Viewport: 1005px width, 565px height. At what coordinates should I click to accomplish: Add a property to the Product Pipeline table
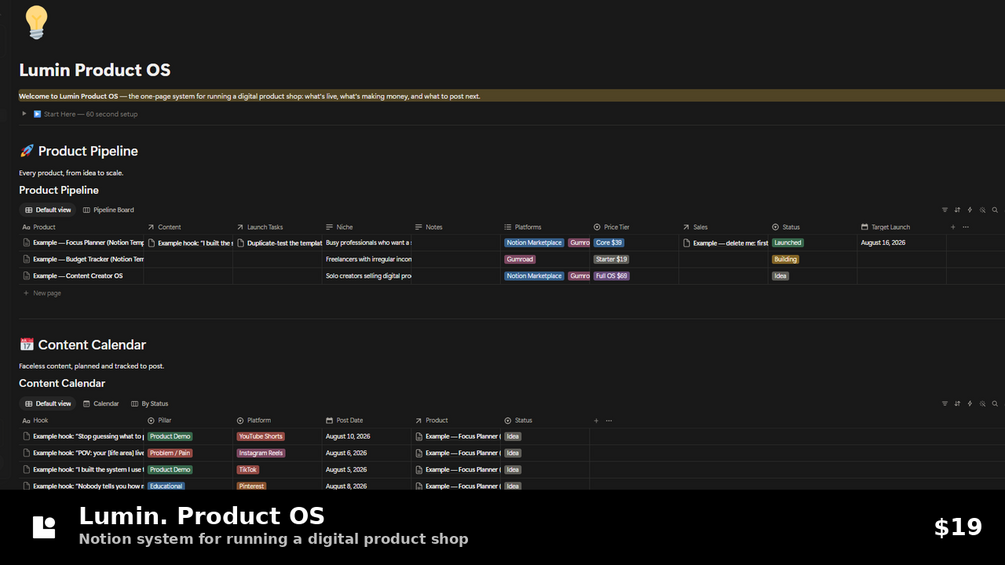(x=953, y=227)
